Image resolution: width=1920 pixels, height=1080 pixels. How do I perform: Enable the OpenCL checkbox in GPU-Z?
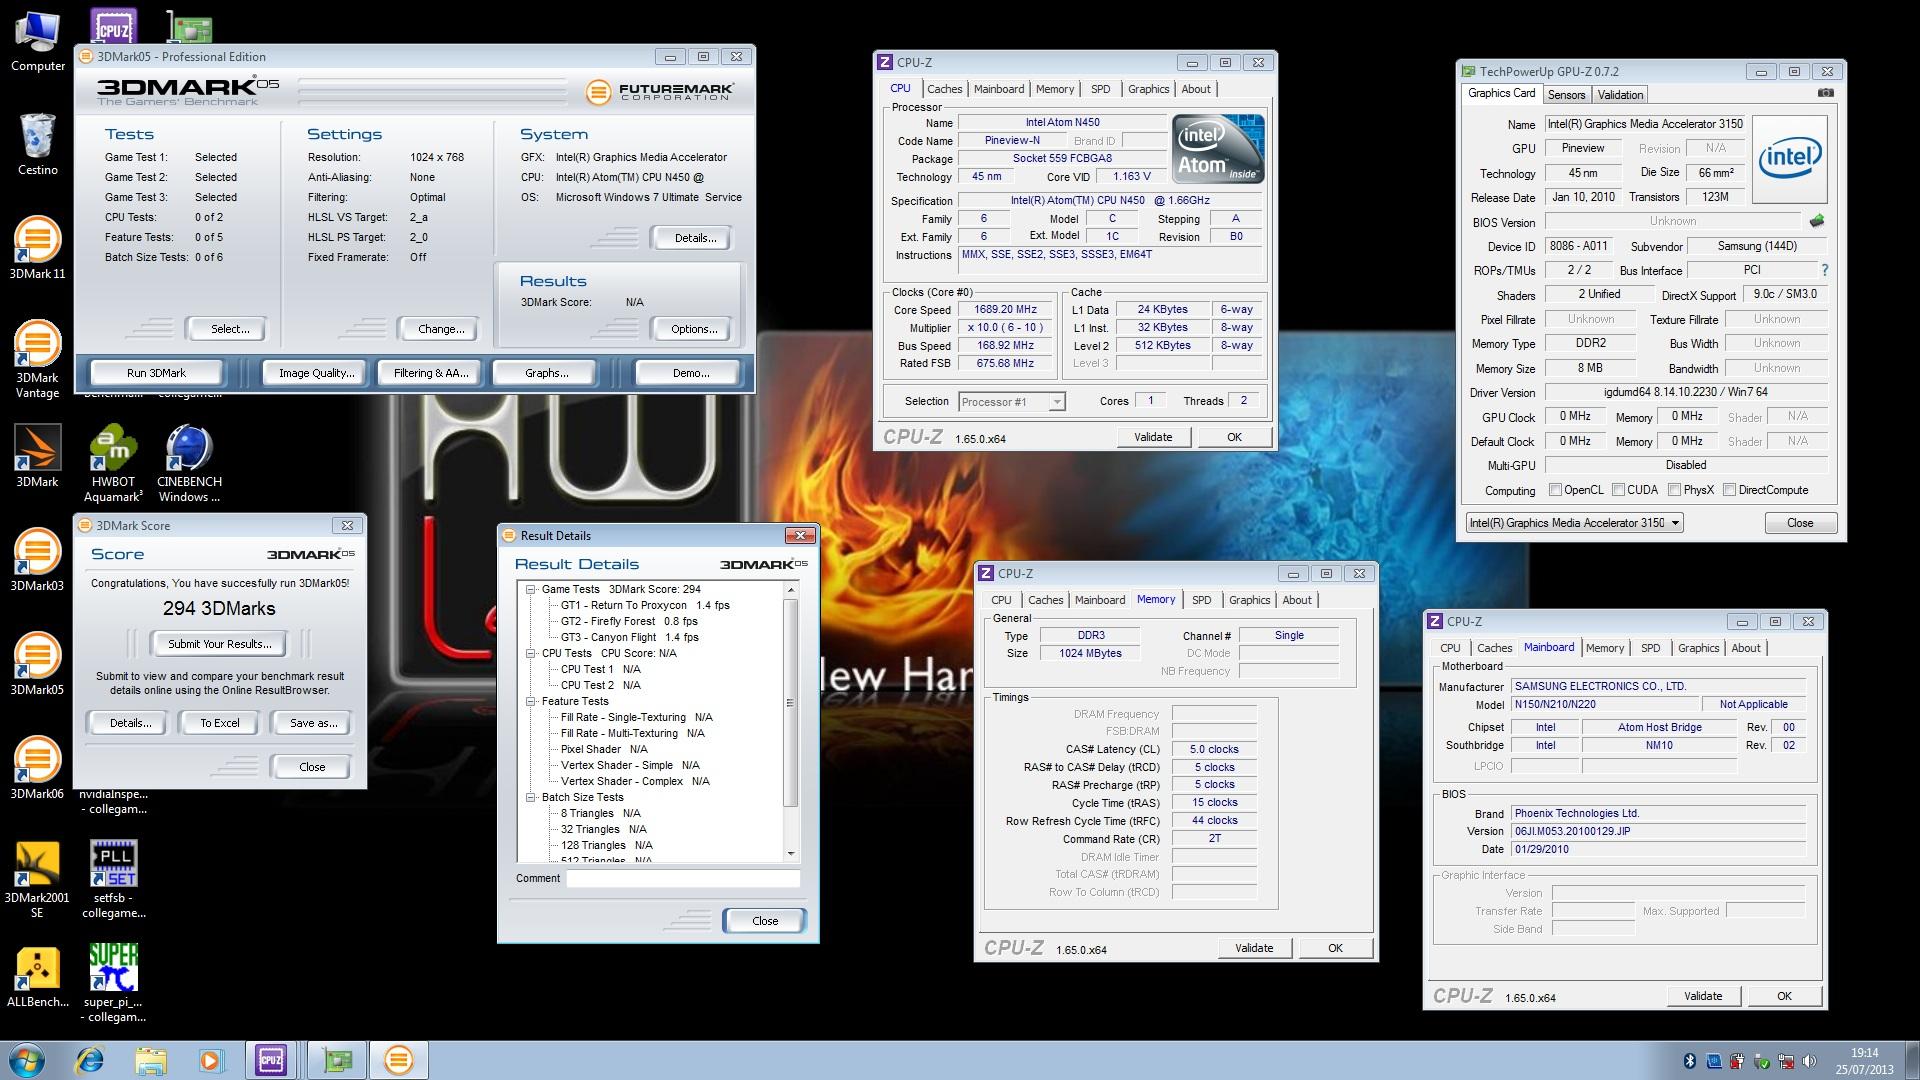1555,490
